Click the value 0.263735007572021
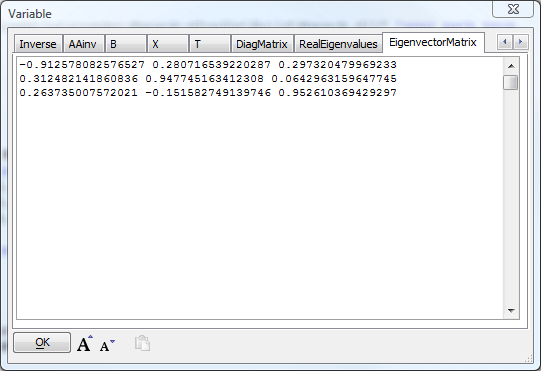The image size is (541, 371). (x=79, y=92)
